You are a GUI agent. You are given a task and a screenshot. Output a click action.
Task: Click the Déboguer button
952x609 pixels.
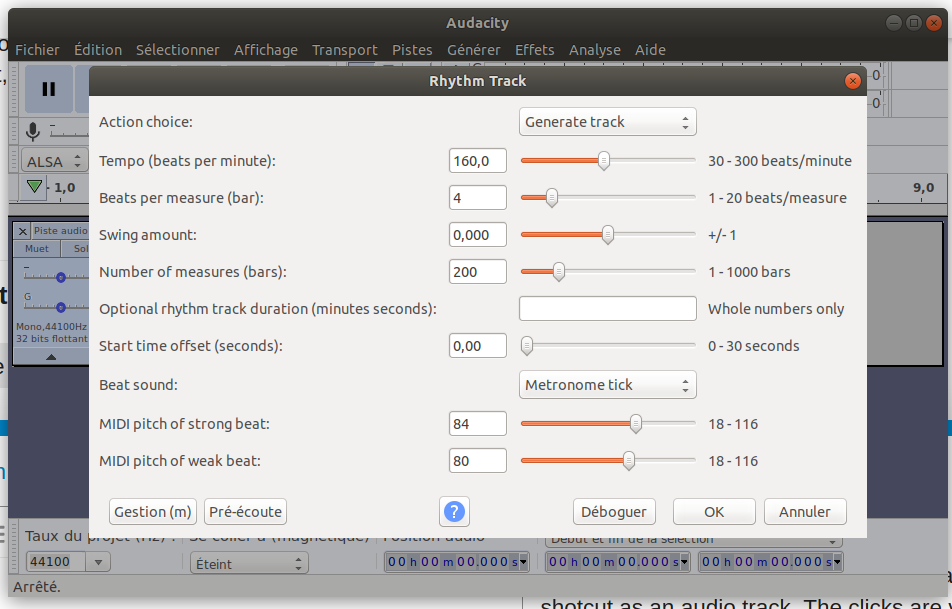click(x=614, y=512)
